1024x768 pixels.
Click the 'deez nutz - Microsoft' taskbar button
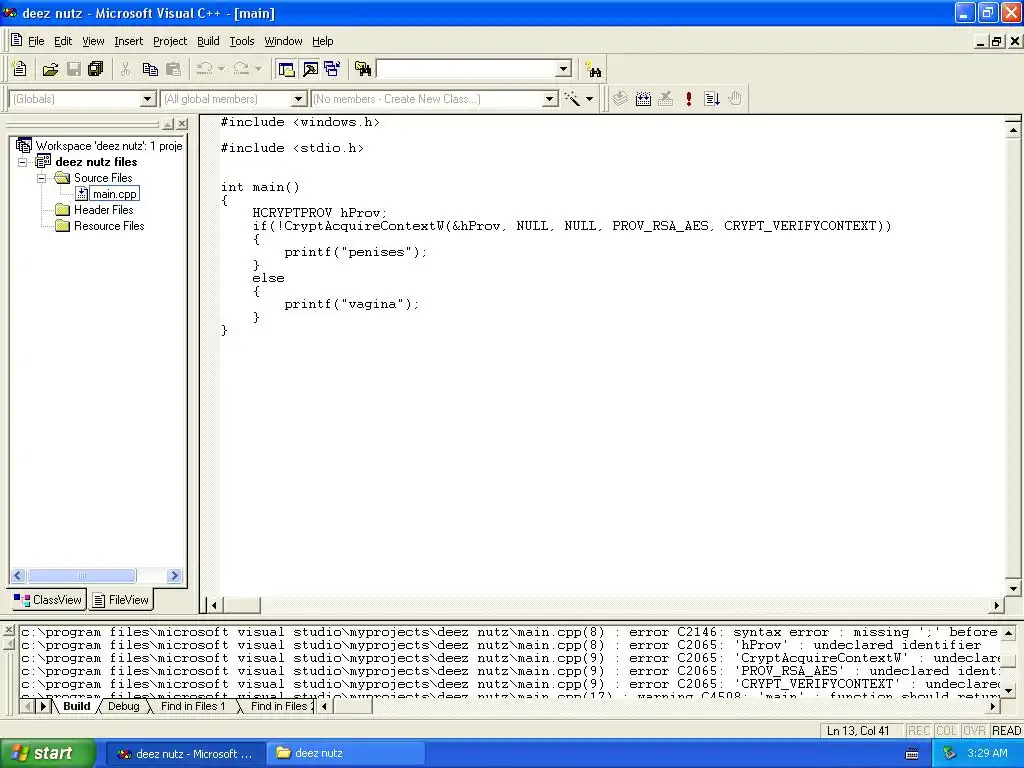coord(185,754)
